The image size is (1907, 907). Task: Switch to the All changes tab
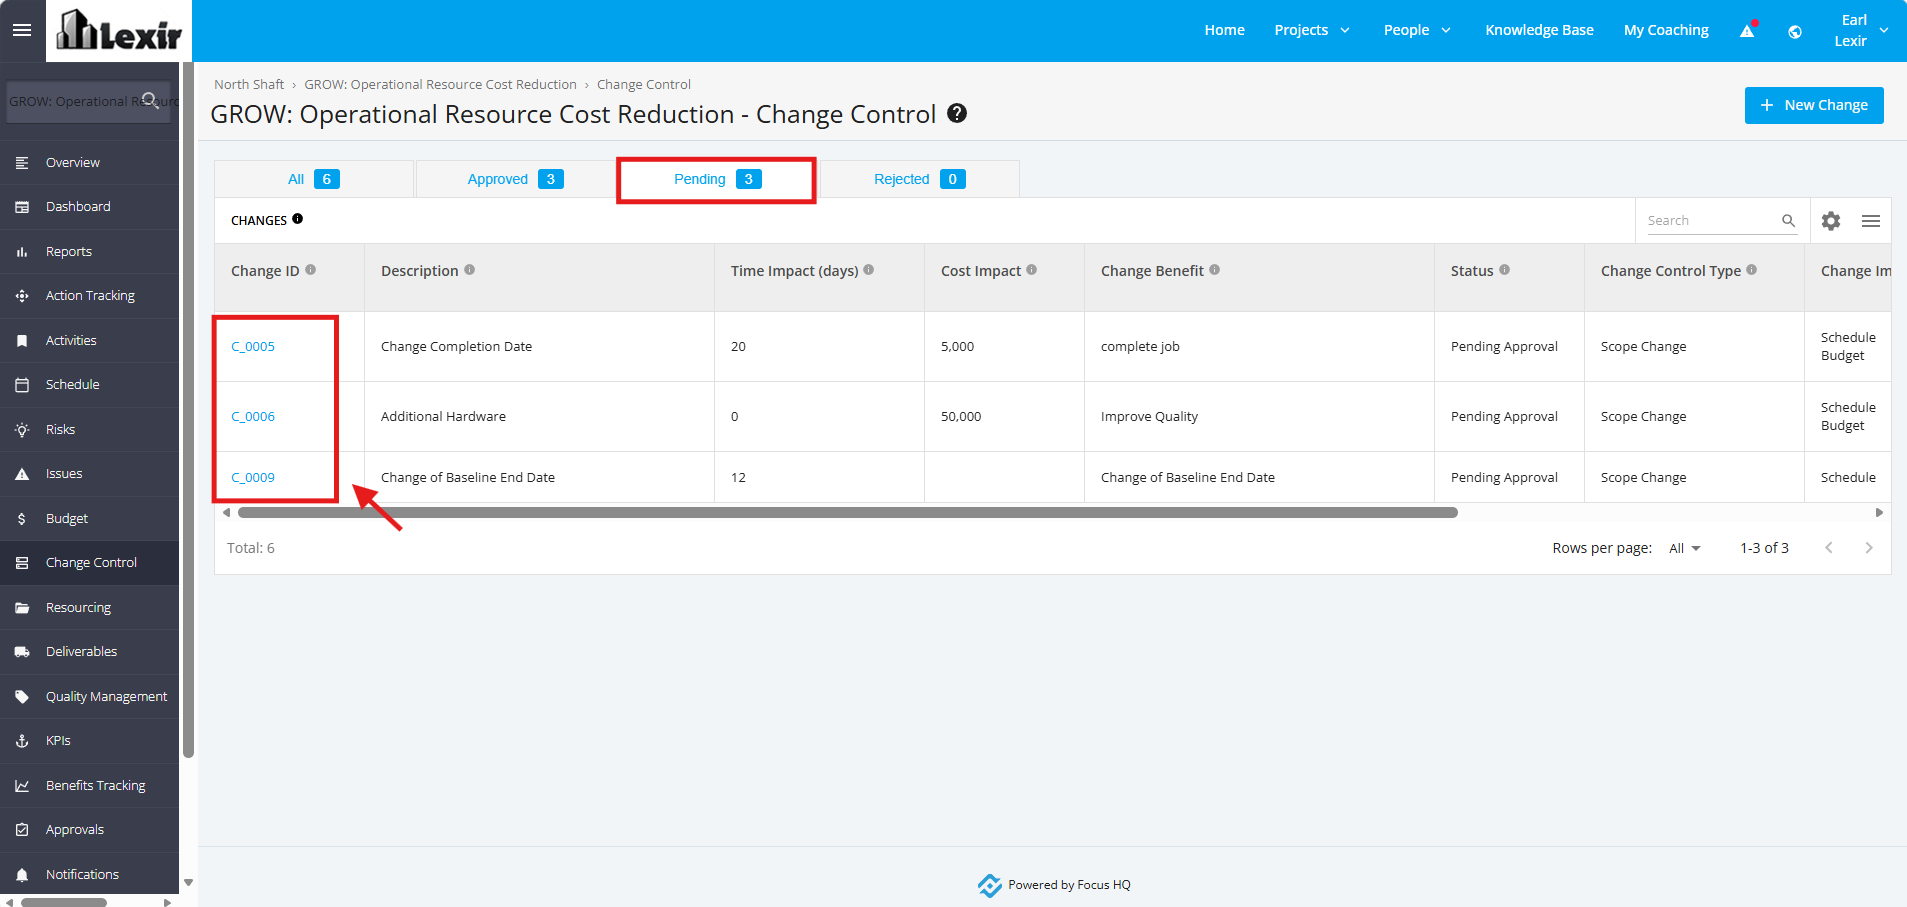coord(314,179)
